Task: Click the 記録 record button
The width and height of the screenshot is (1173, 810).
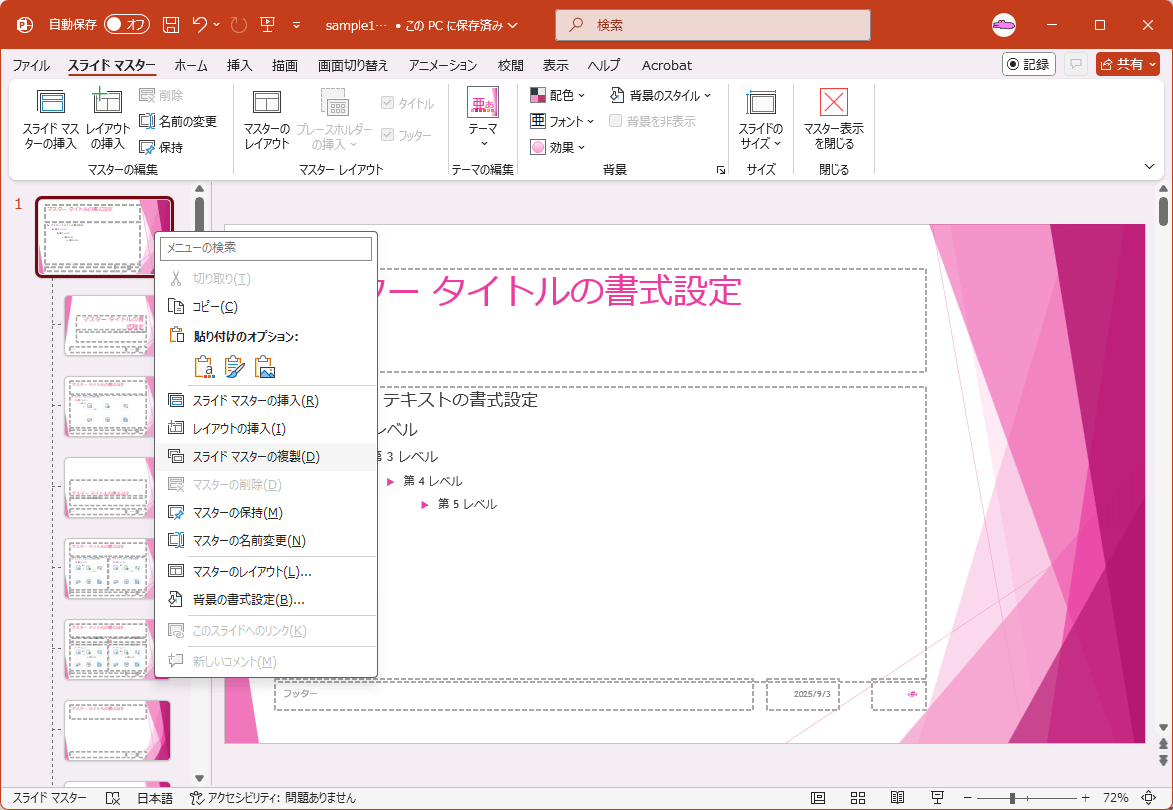Action: [x=1029, y=65]
